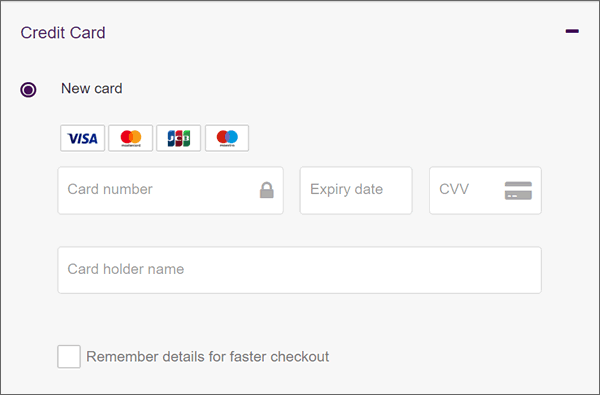The height and width of the screenshot is (395, 600).
Task: Enable the Remember details checkbox
Action: point(69,356)
